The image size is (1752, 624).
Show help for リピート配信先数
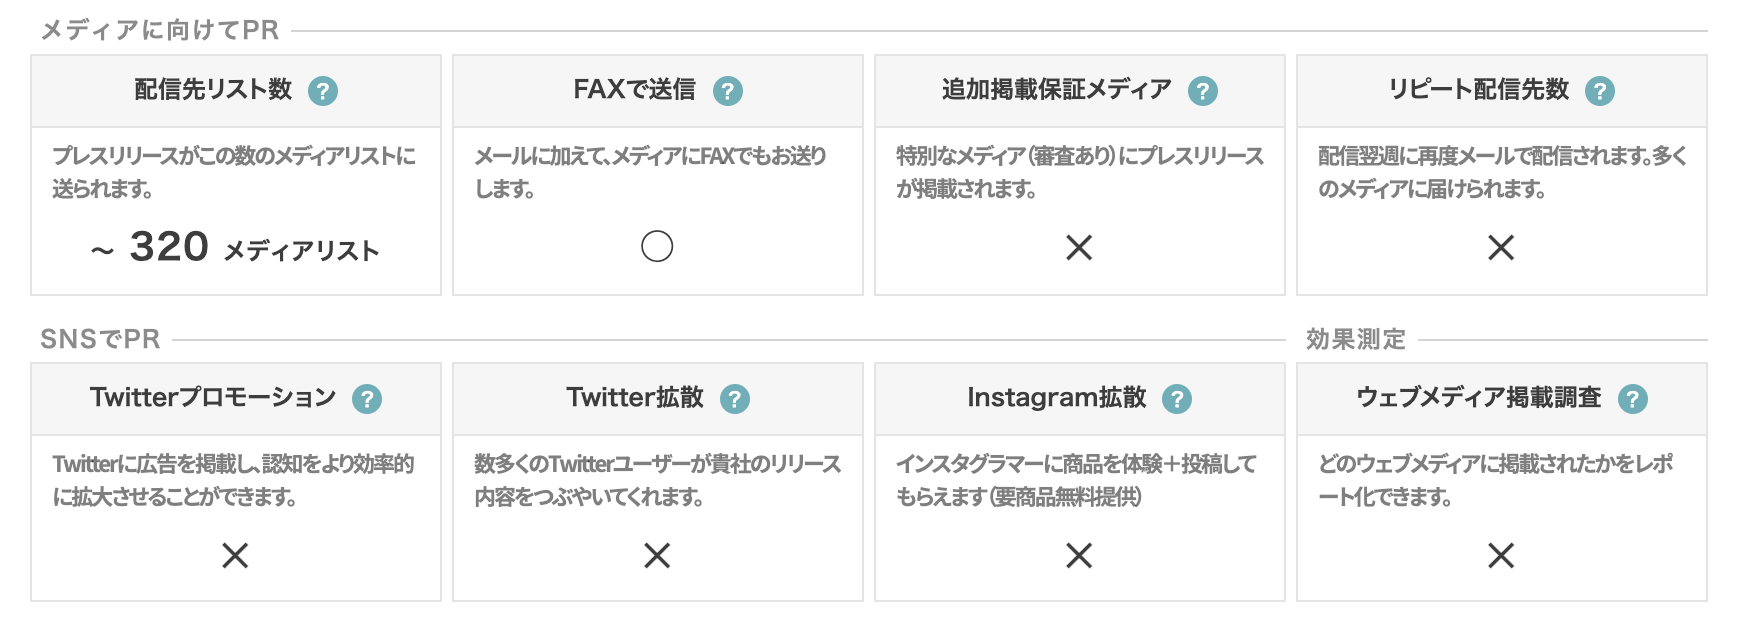[x=1600, y=91]
